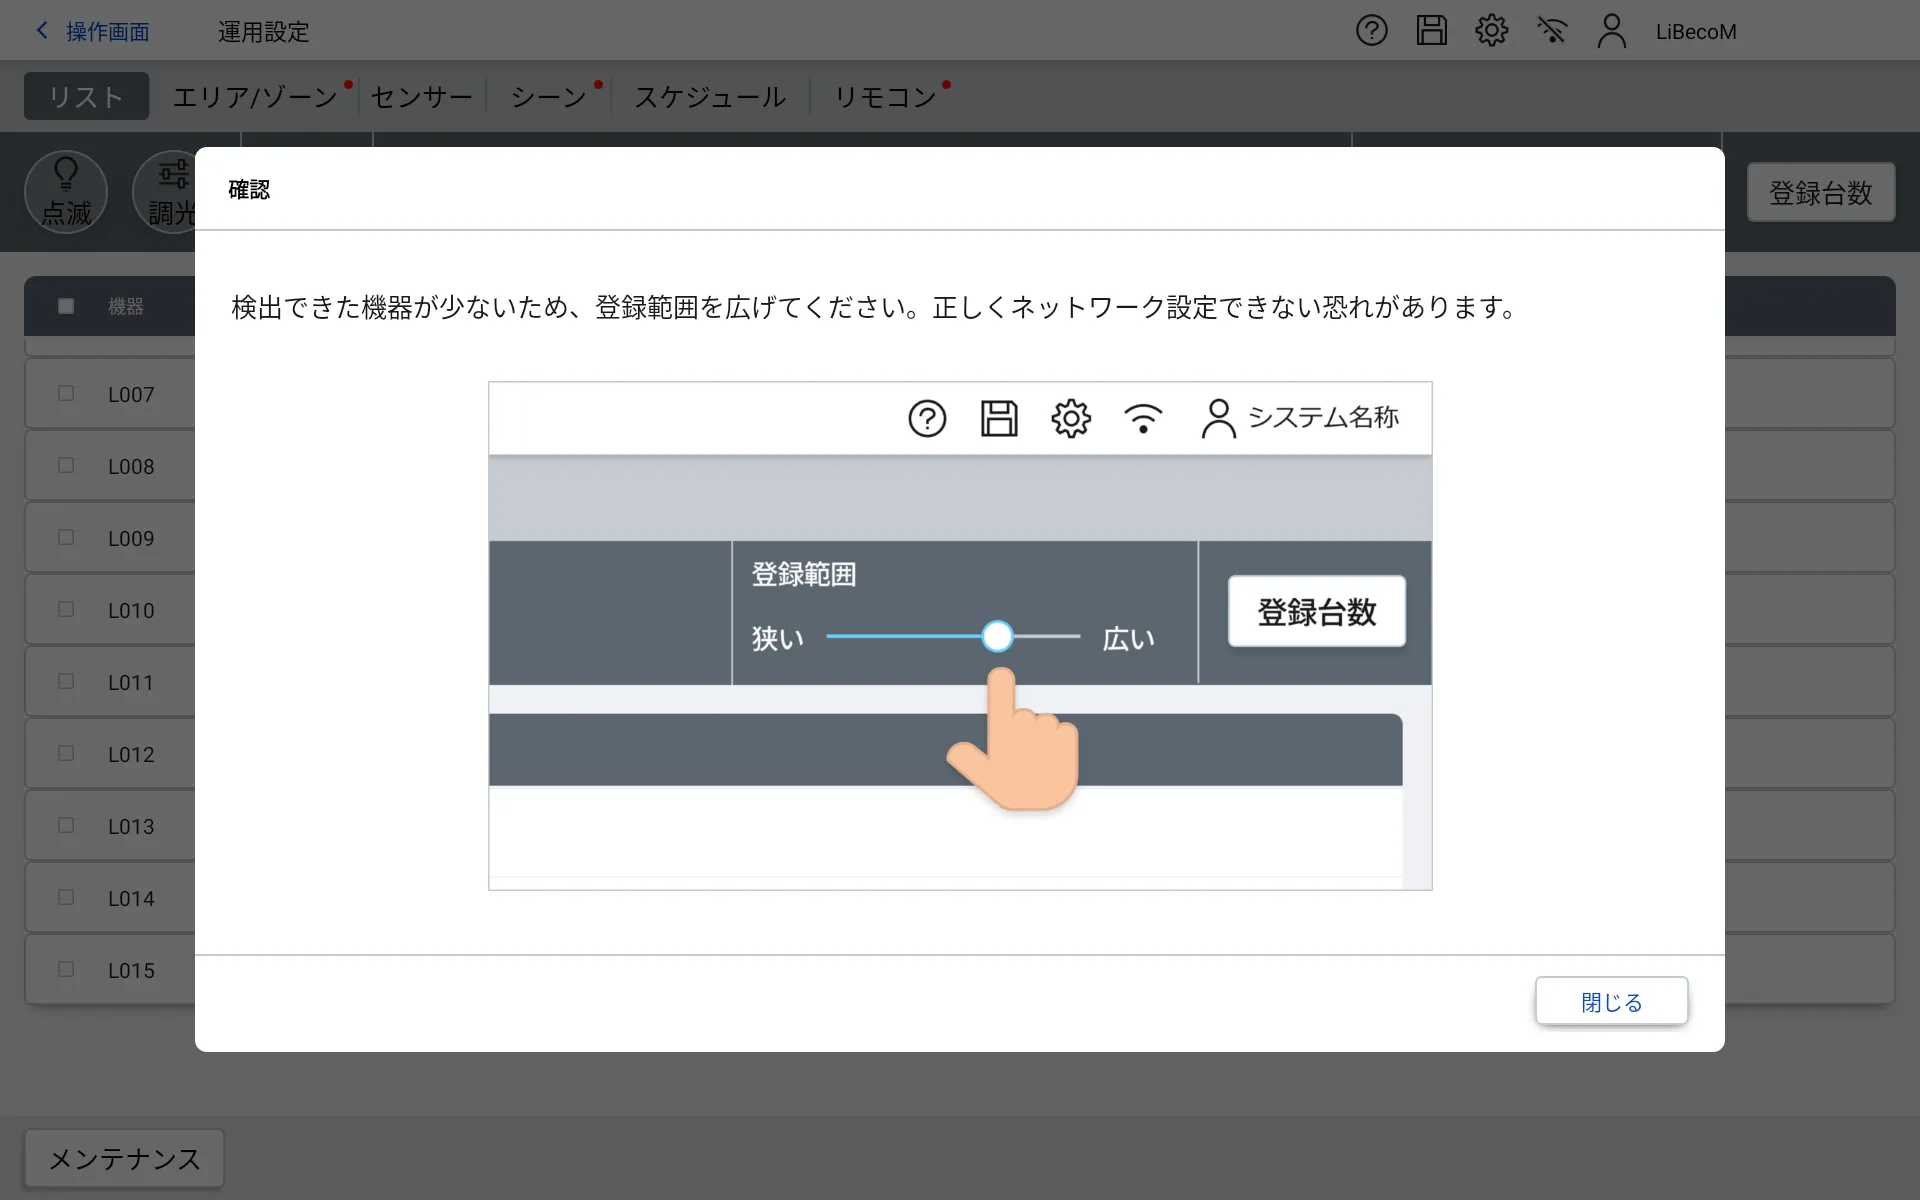
Task: Select all devices header checkbox
Action: coord(66,306)
